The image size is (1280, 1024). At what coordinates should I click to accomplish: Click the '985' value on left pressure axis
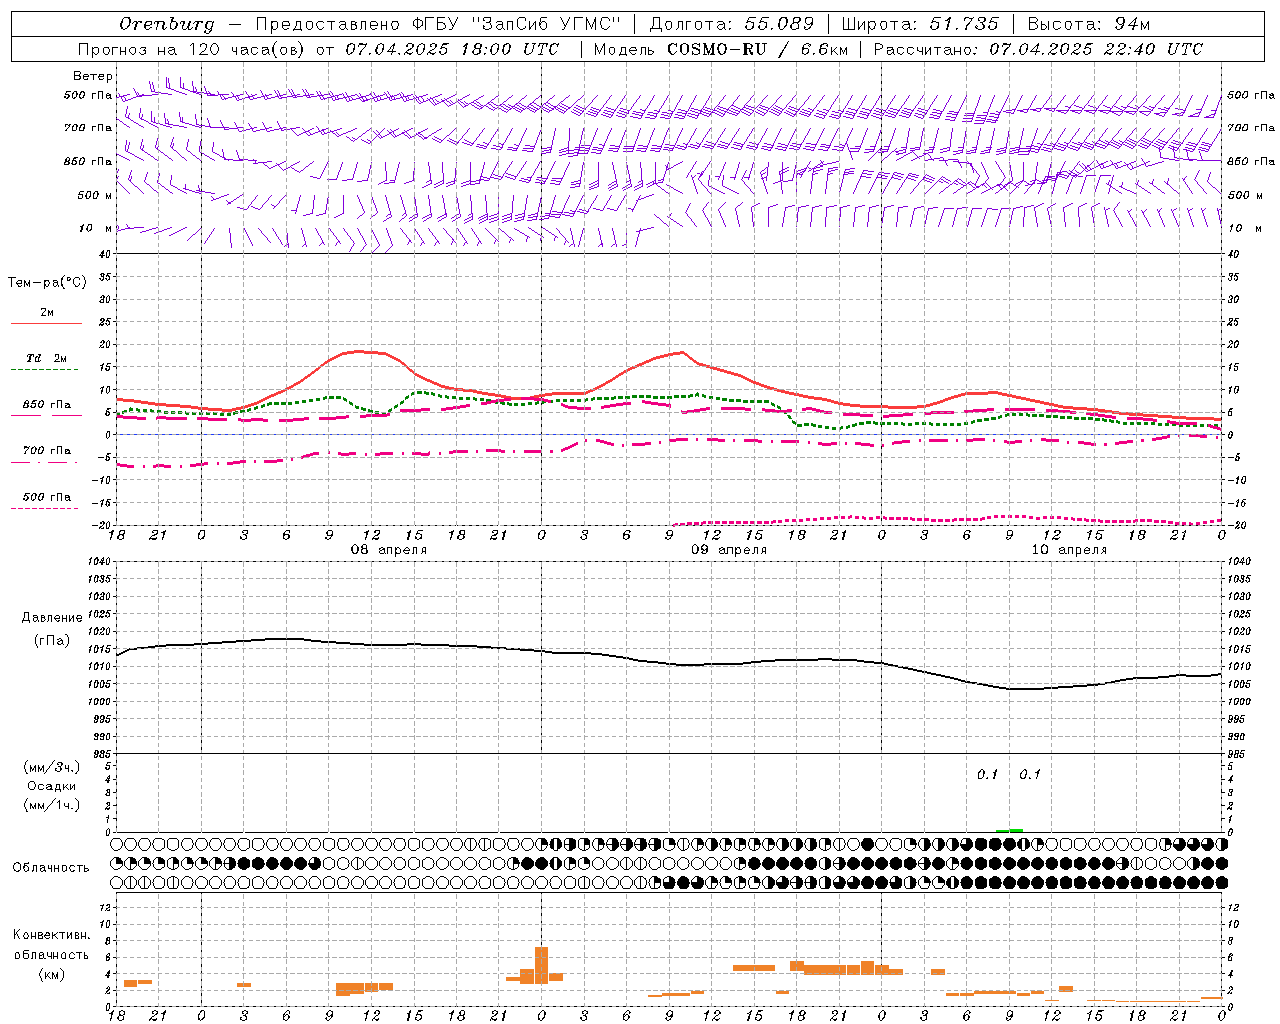point(99,753)
